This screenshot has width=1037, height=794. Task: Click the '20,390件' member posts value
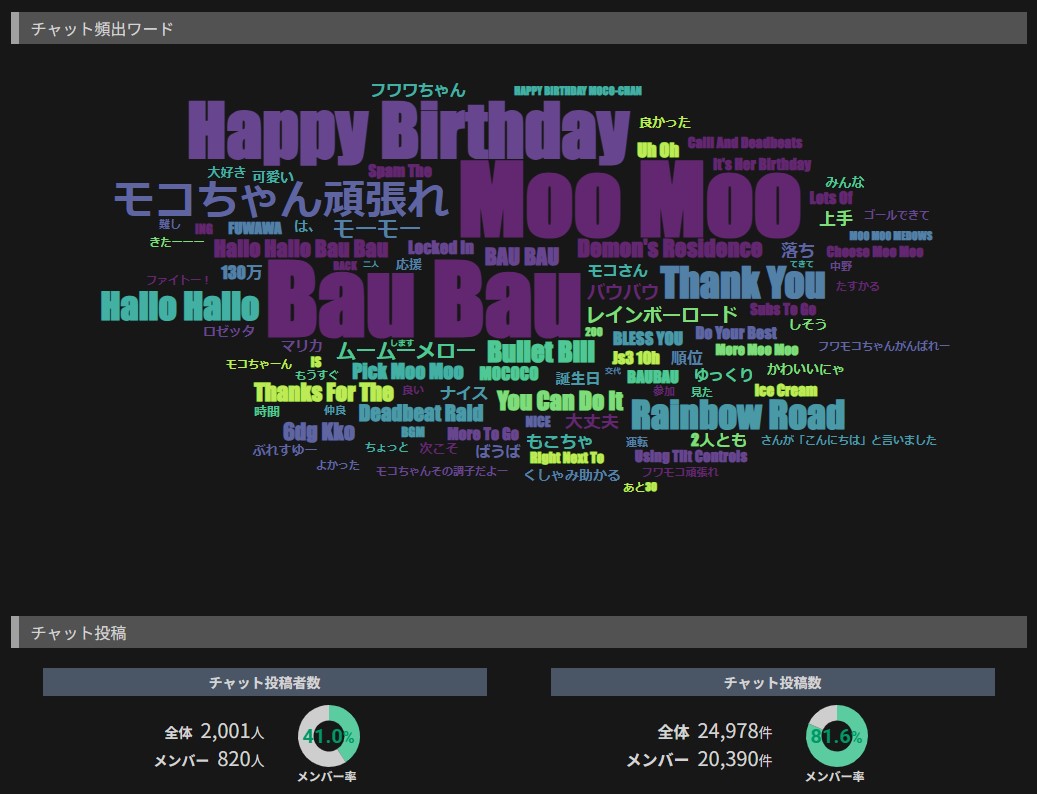click(x=734, y=759)
